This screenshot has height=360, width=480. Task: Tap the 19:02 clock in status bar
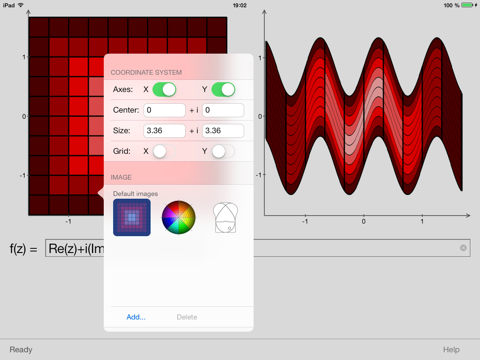pos(240,5)
